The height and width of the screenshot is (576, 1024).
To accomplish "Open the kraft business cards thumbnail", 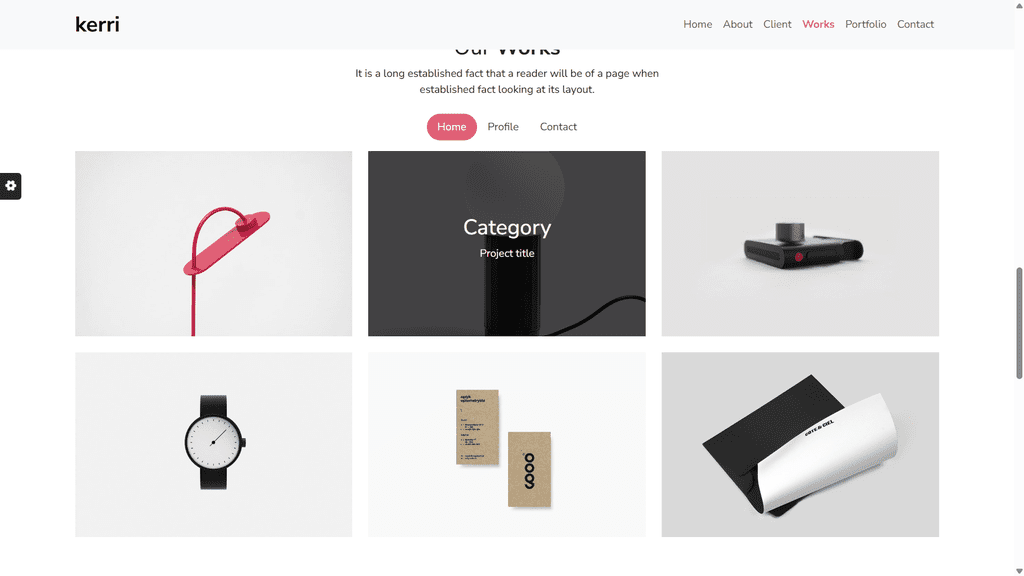I will click(507, 445).
